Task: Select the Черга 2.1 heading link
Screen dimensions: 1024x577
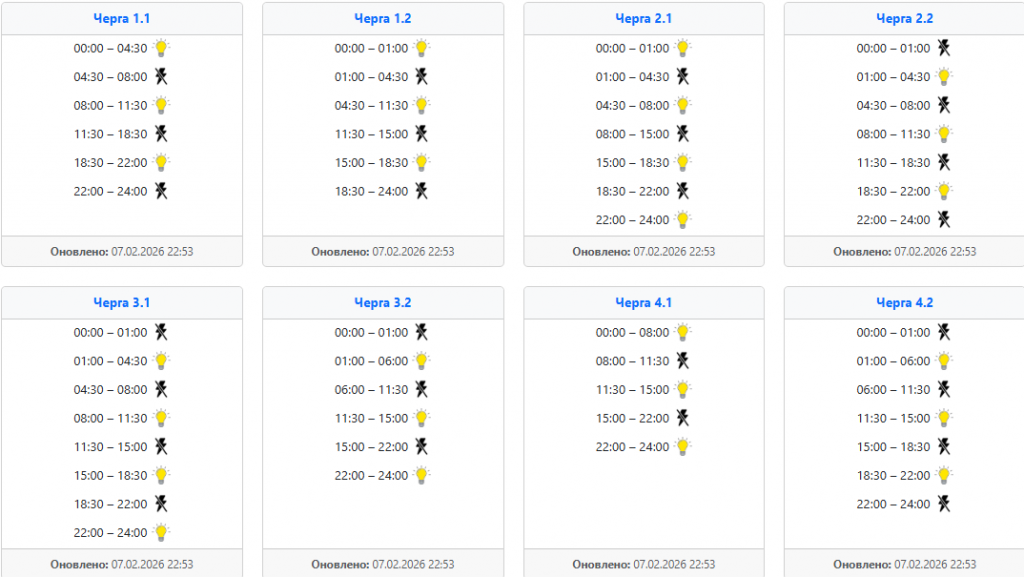Action: (644, 19)
